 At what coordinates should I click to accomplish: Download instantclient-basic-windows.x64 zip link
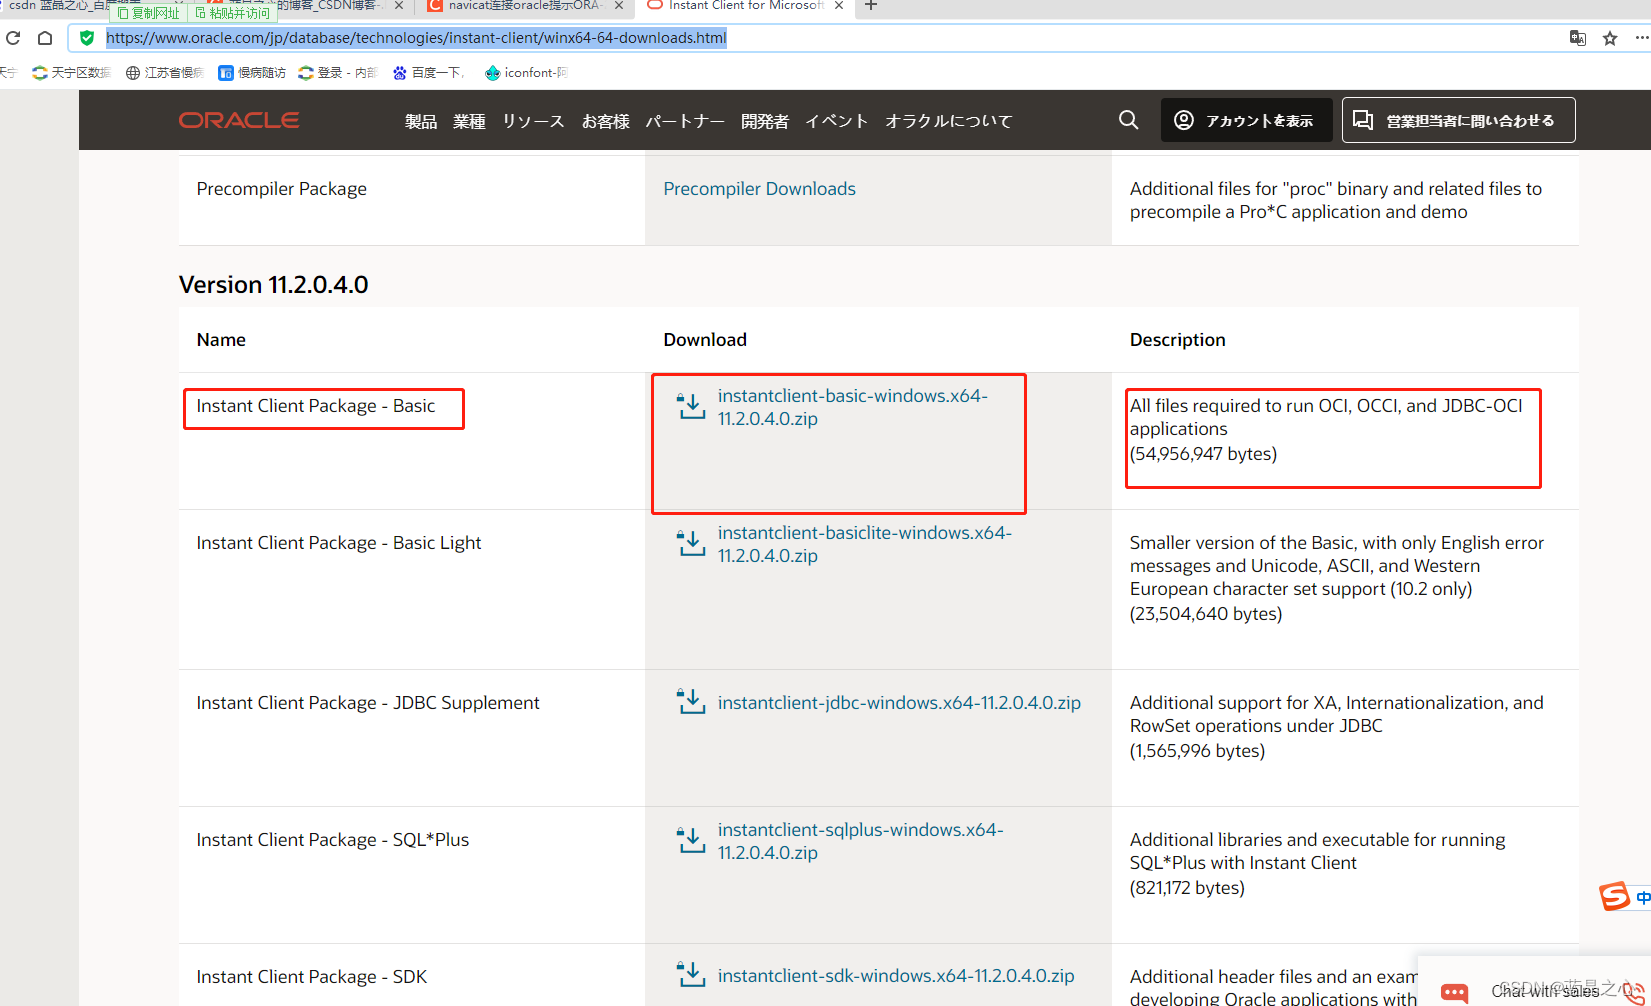tap(853, 407)
